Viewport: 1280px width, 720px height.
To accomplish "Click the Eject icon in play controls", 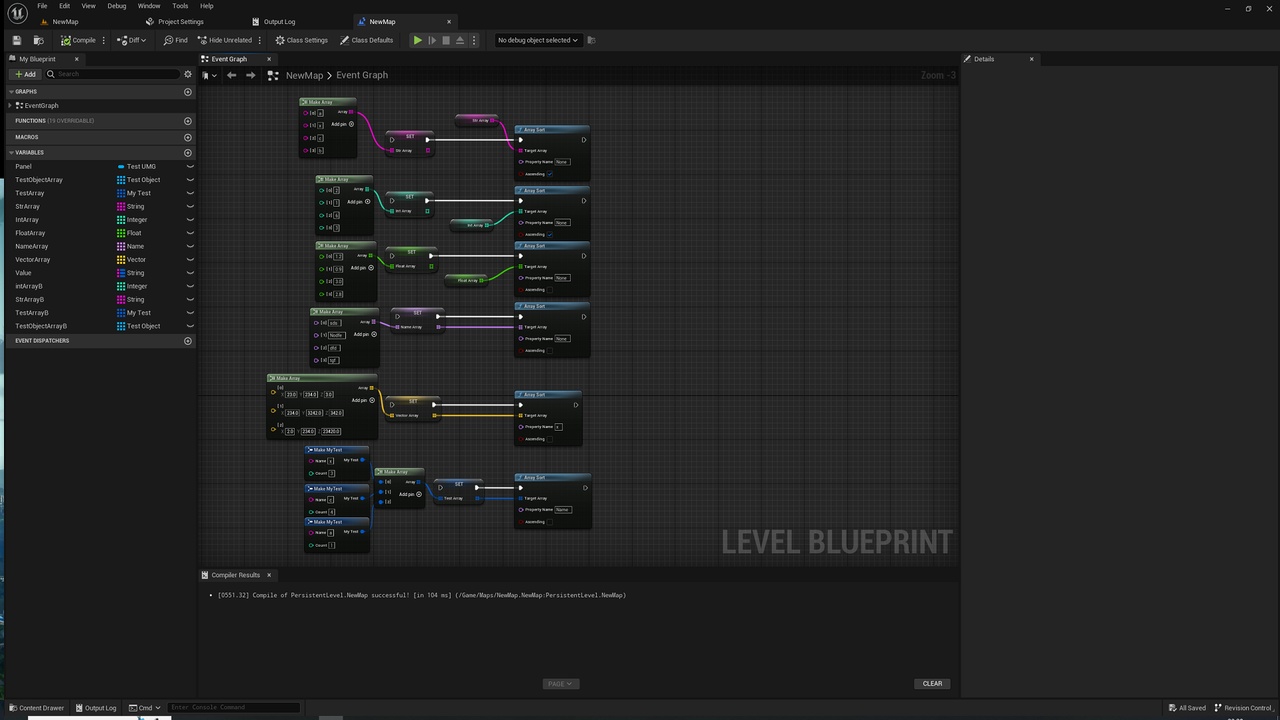I will 460,40.
